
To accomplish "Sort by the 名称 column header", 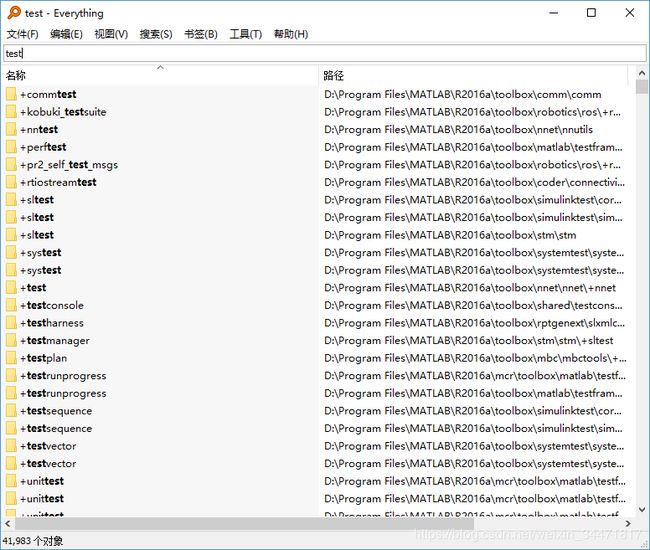I will pyautogui.click(x=160, y=75).
